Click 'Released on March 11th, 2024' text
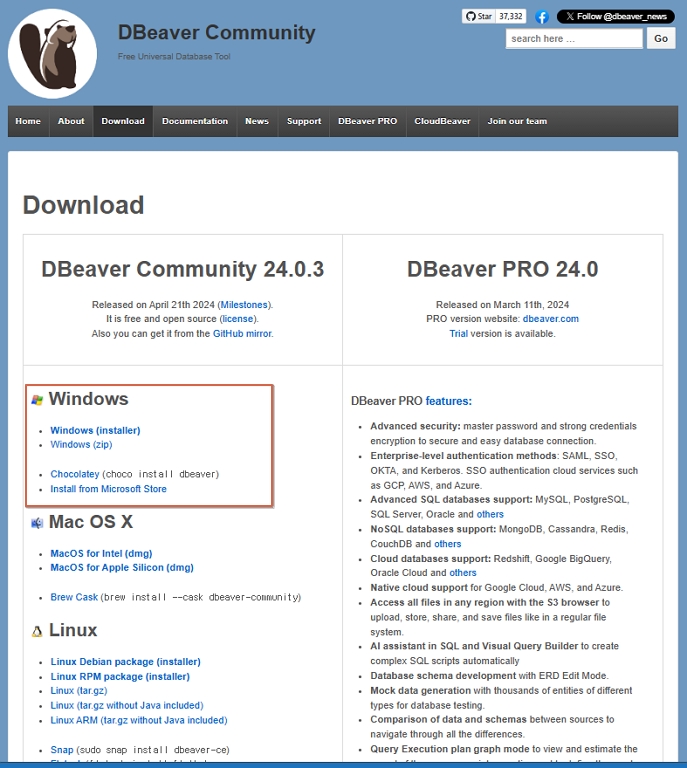 click(502, 305)
